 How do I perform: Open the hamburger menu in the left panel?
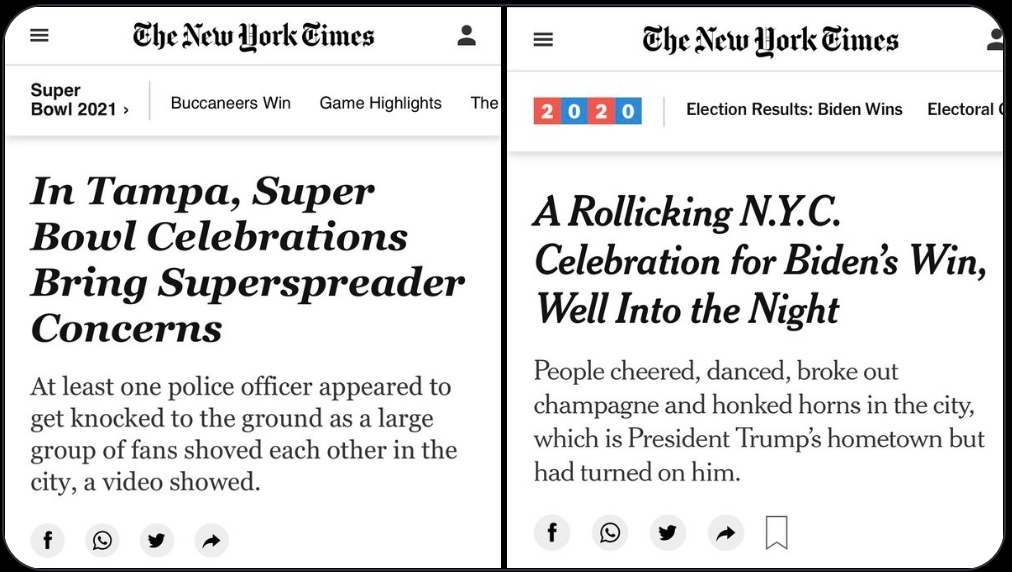(39, 35)
